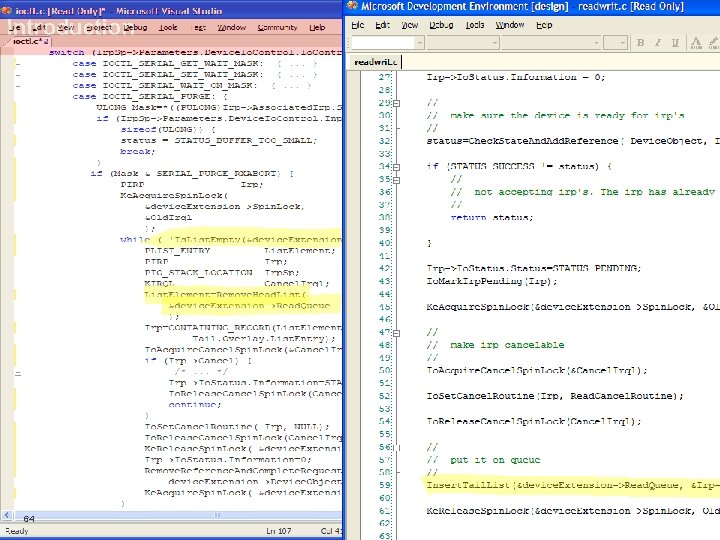Screen dimensions: 720x540
Task: Open Edit menu in the Visual Studio window
Action: pyautogui.click(x=39, y=28)
